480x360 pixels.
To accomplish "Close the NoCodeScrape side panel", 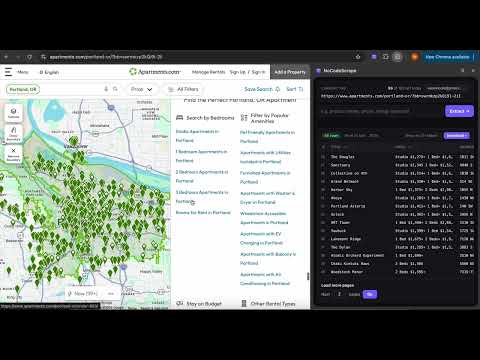I will point(473,71).
